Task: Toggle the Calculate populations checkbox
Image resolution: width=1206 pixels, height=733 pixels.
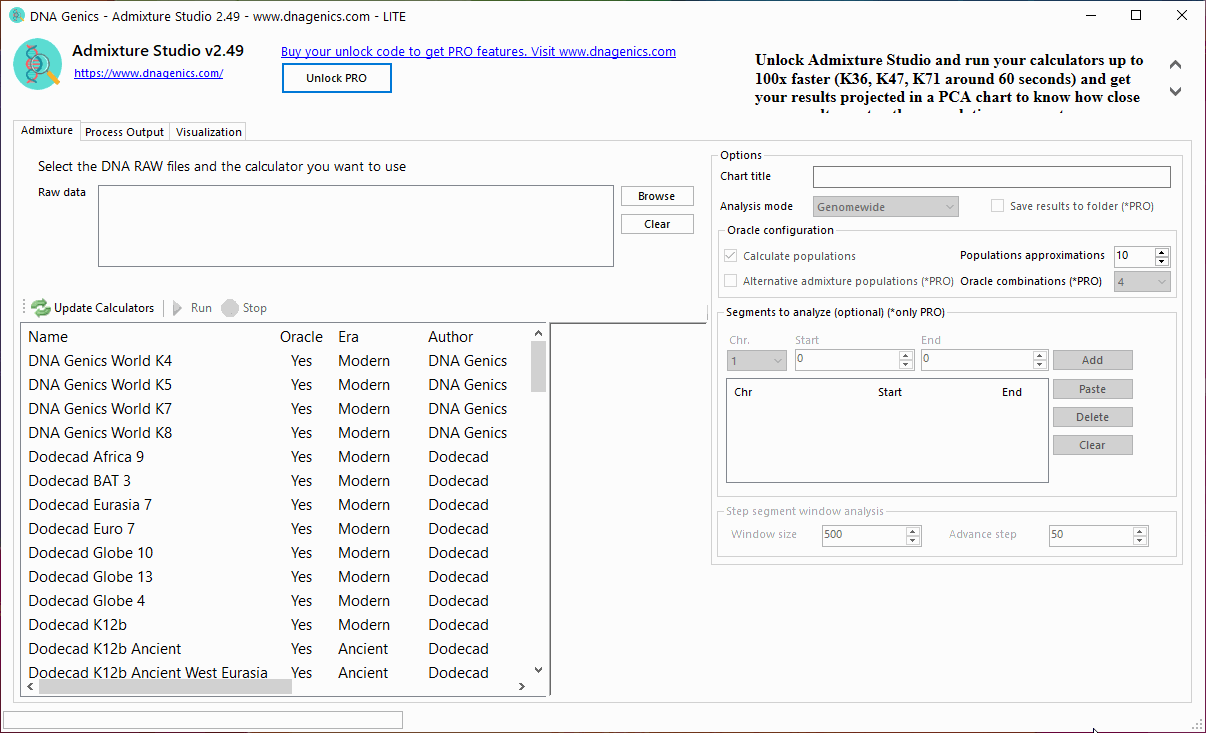Action: point(730,255)
